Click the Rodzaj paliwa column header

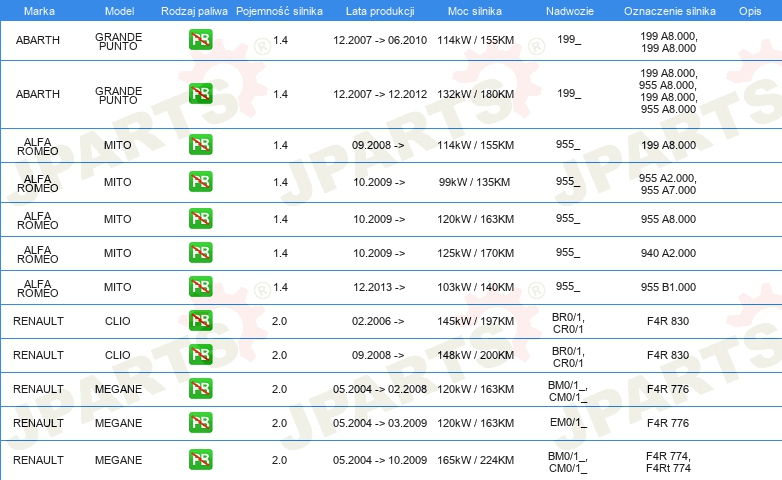coord(194,9)
